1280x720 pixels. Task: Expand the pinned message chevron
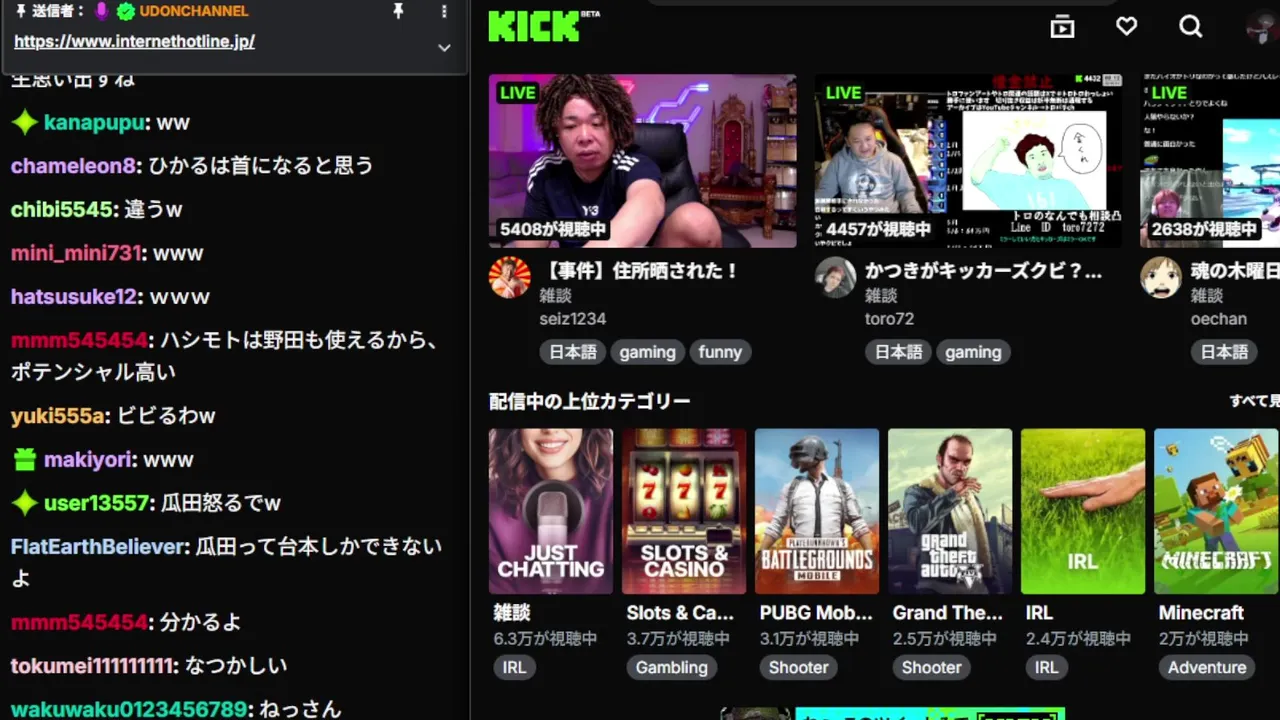point(445,47)
